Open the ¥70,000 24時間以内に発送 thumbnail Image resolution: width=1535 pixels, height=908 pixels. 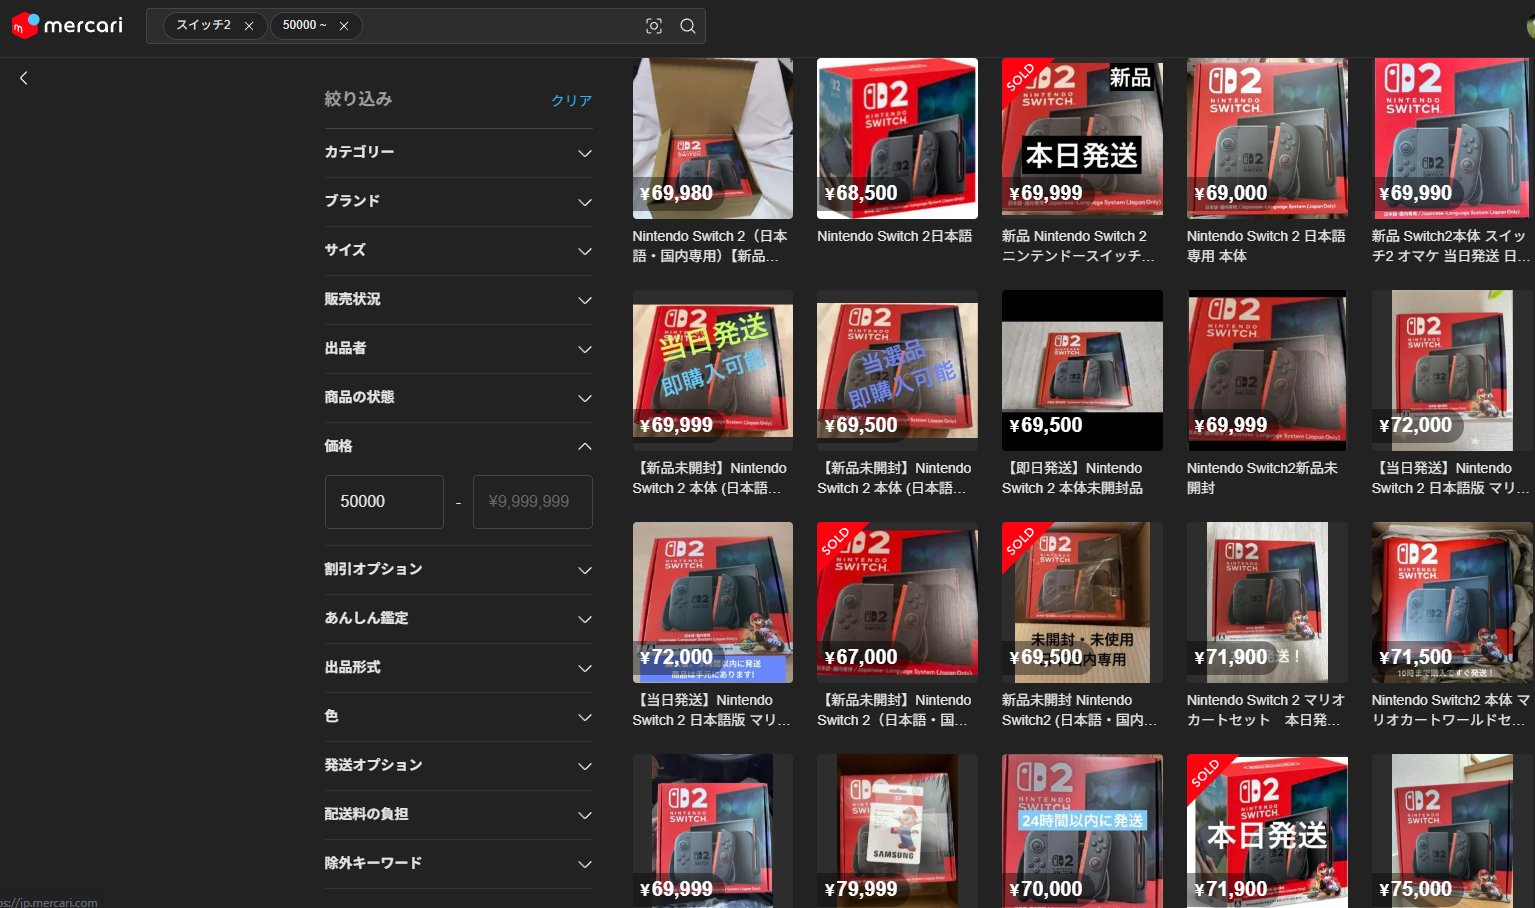pyautogui.click(x=1082, y=831)
